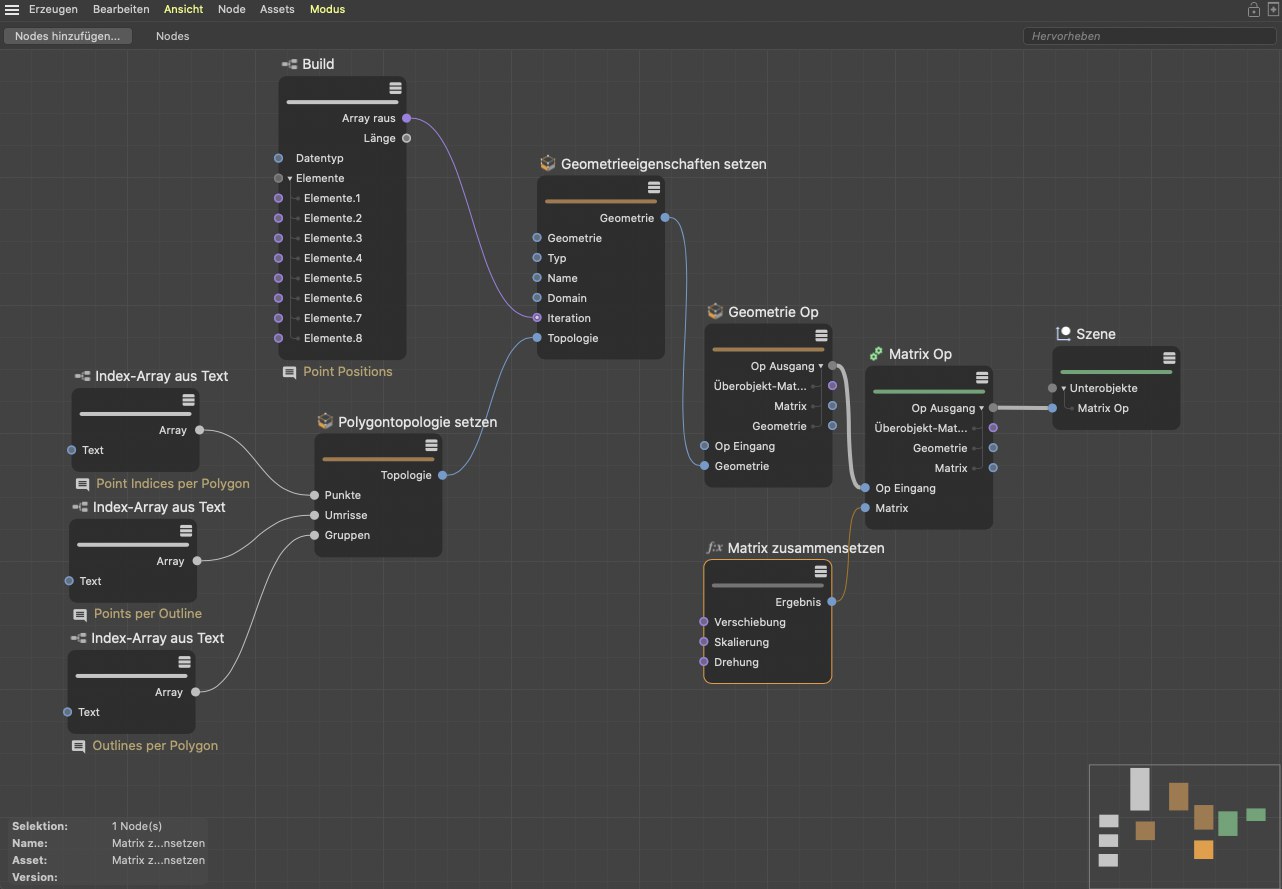Click the Ergebnis output port
The image size is (1282, 889).
pyautogui.click(x=832, y=602)
